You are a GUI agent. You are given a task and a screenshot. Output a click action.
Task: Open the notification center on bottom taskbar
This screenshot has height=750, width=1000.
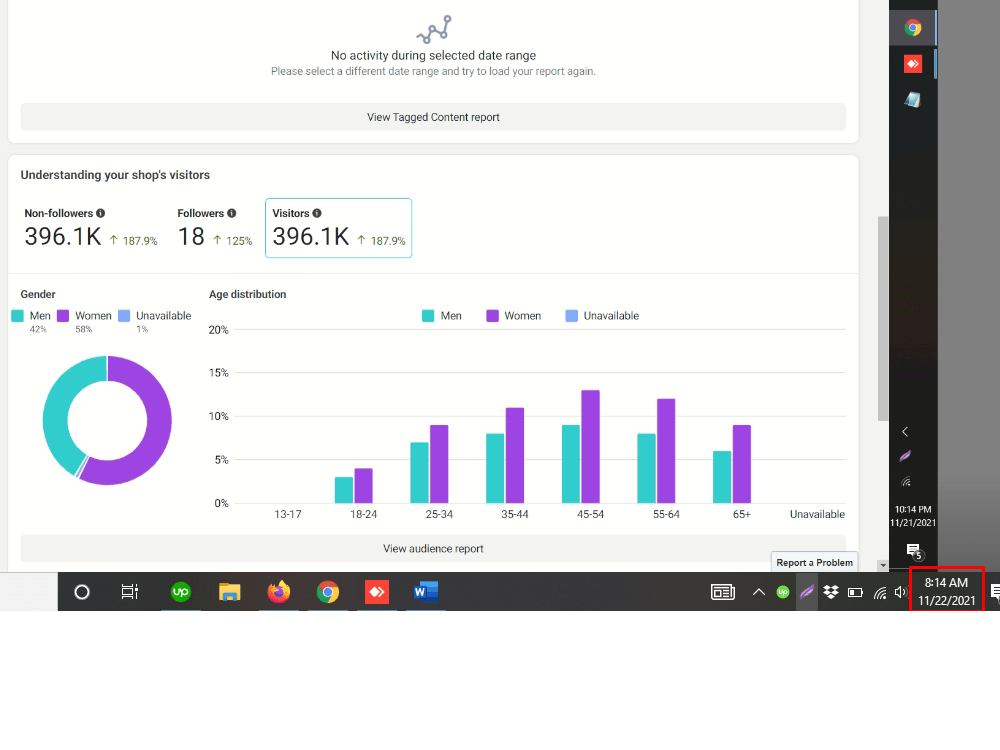[x=995, y=592]
